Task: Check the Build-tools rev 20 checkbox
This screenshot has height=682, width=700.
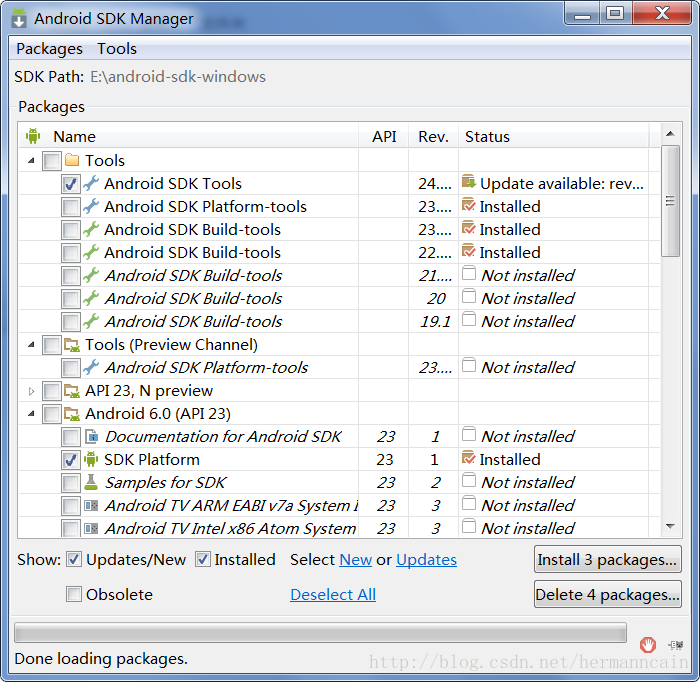Action: tap(71, 299)
